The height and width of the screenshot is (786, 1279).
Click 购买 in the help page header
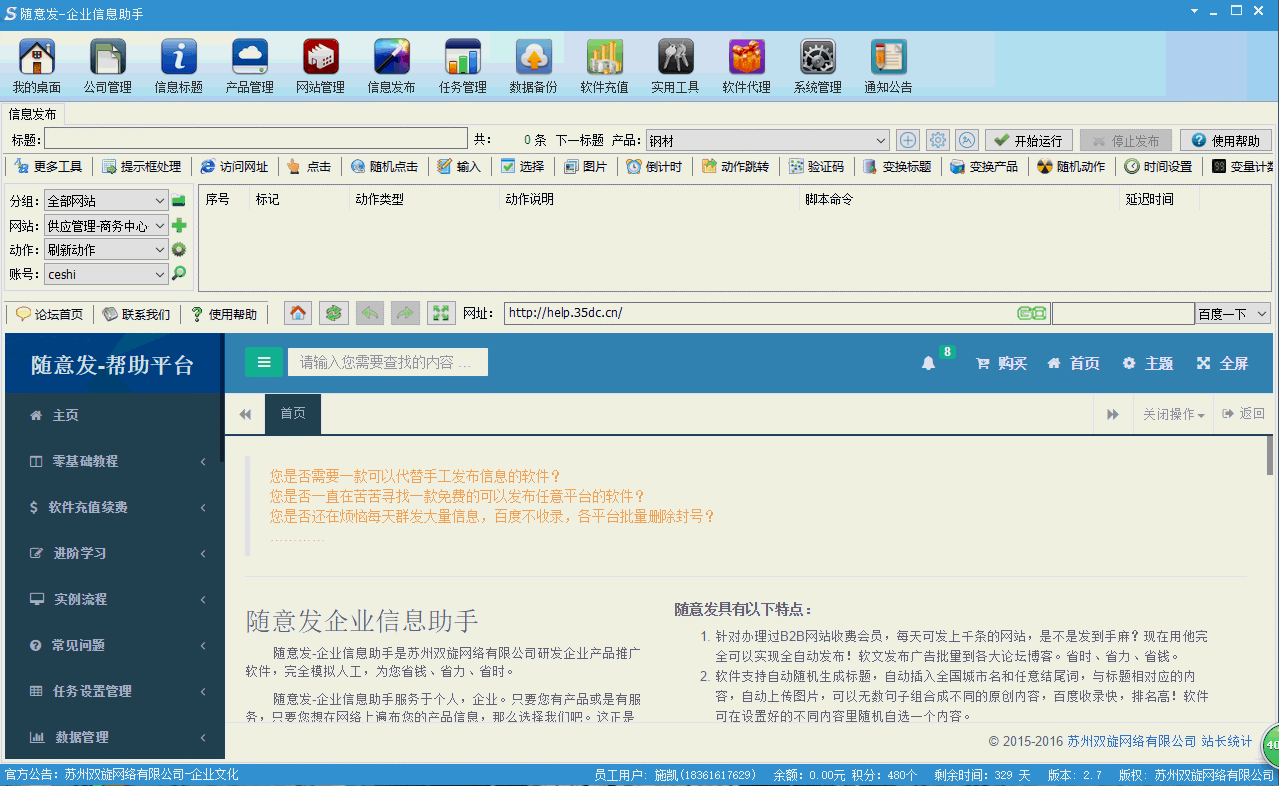pos(1002,363)
